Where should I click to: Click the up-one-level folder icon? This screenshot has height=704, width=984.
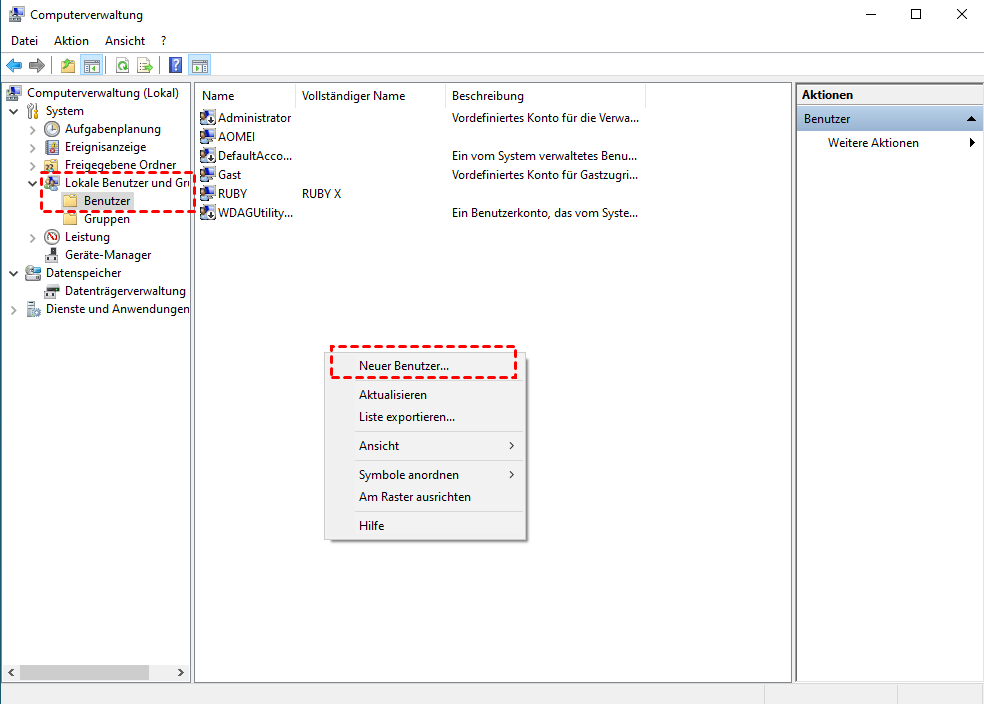(x=68, y=65)
